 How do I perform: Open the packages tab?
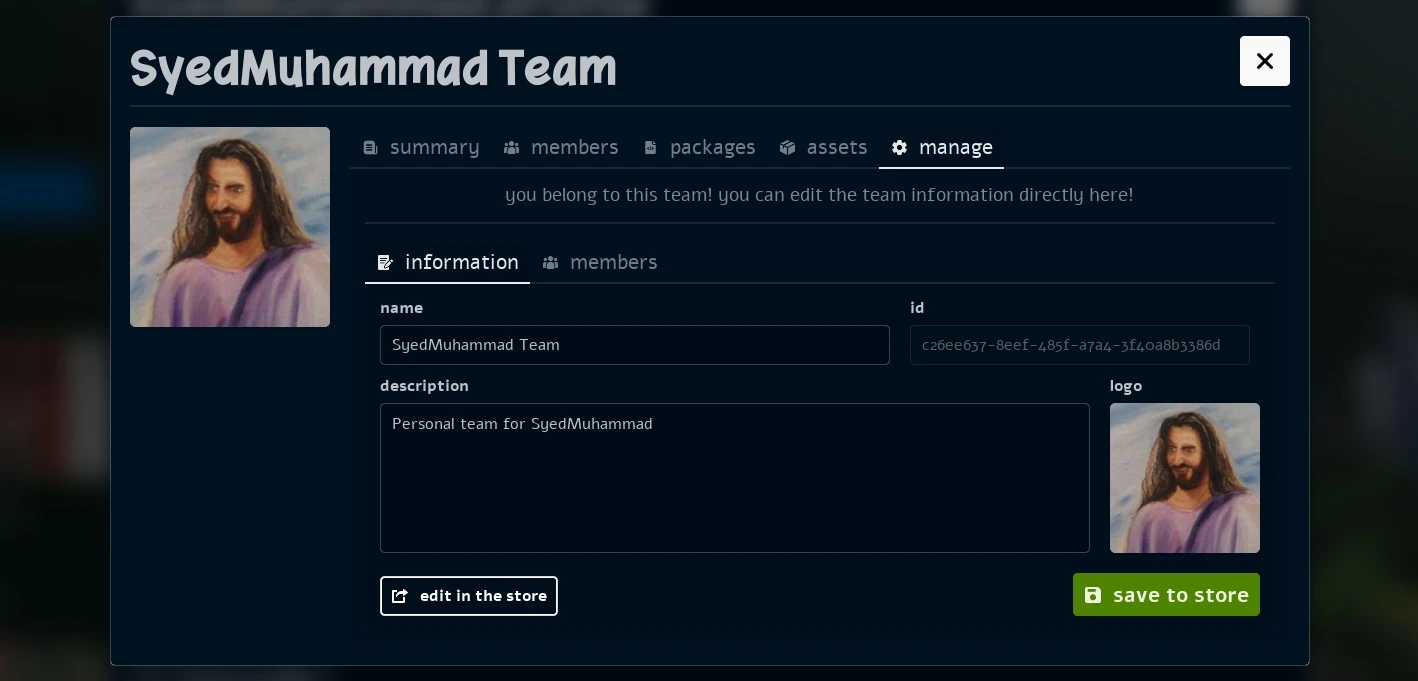[712, 148]
